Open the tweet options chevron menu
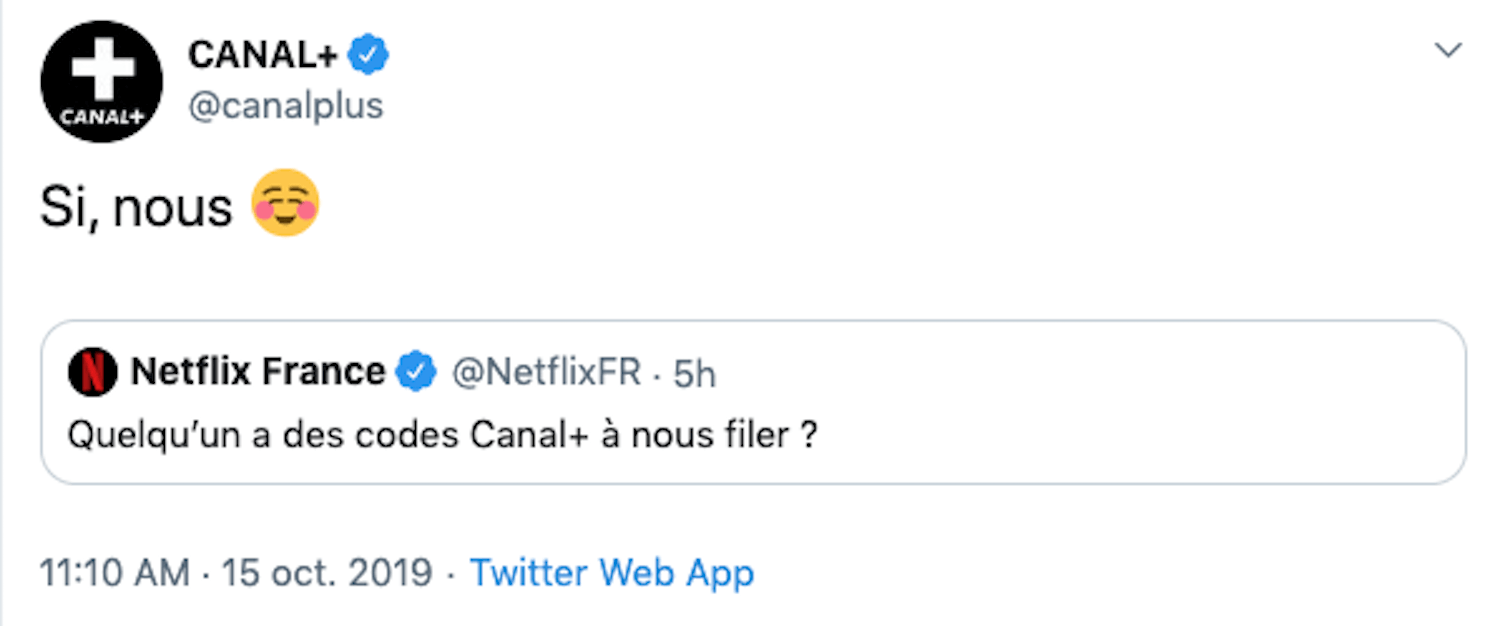 point(1448,50)
